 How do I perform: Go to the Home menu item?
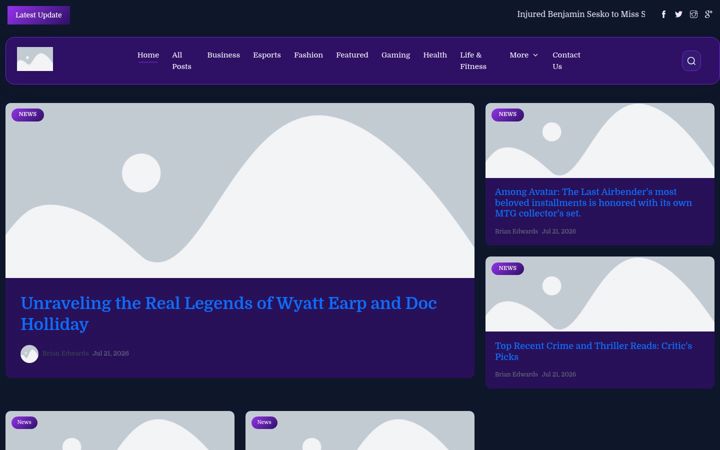tap(148, 55)
